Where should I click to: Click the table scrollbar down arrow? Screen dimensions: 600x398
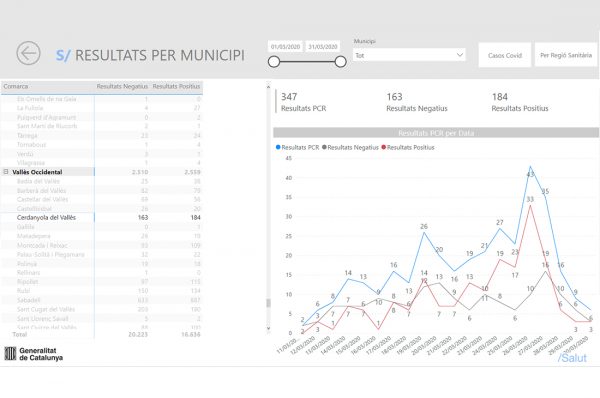(x=268, y=328)
